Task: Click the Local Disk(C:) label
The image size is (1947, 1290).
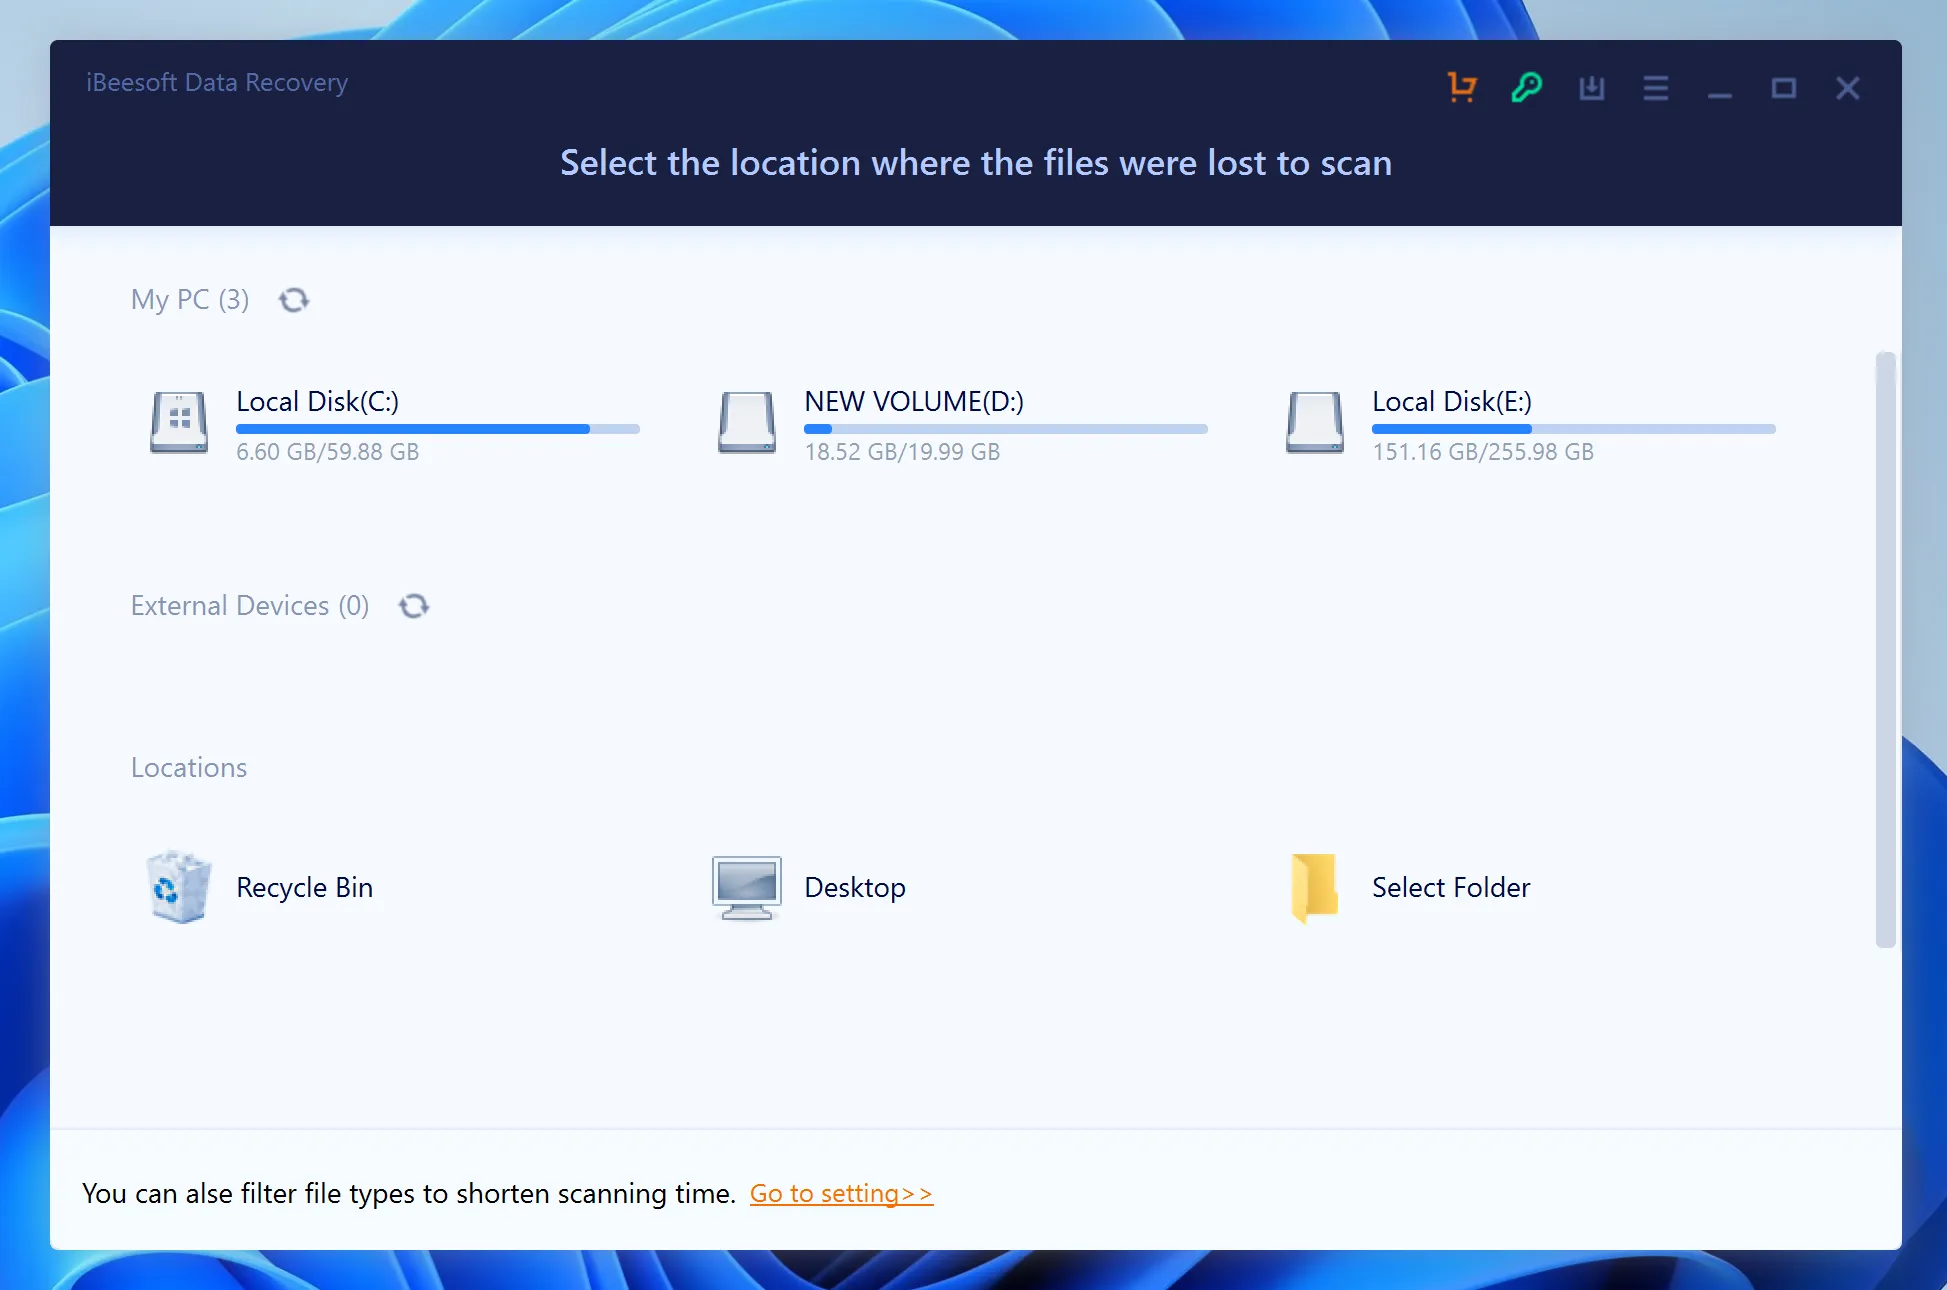Action: [x=318, y=402]
